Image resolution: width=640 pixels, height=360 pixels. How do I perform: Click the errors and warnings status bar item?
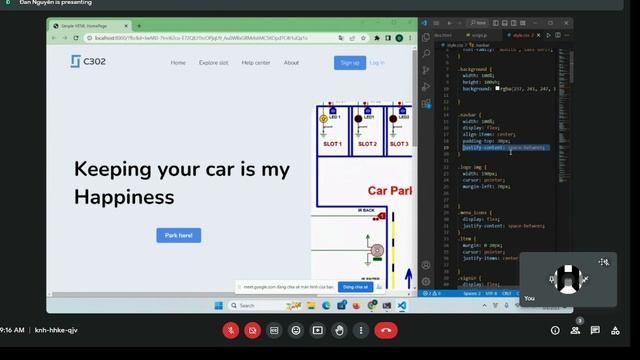click(x=431, y=293)
